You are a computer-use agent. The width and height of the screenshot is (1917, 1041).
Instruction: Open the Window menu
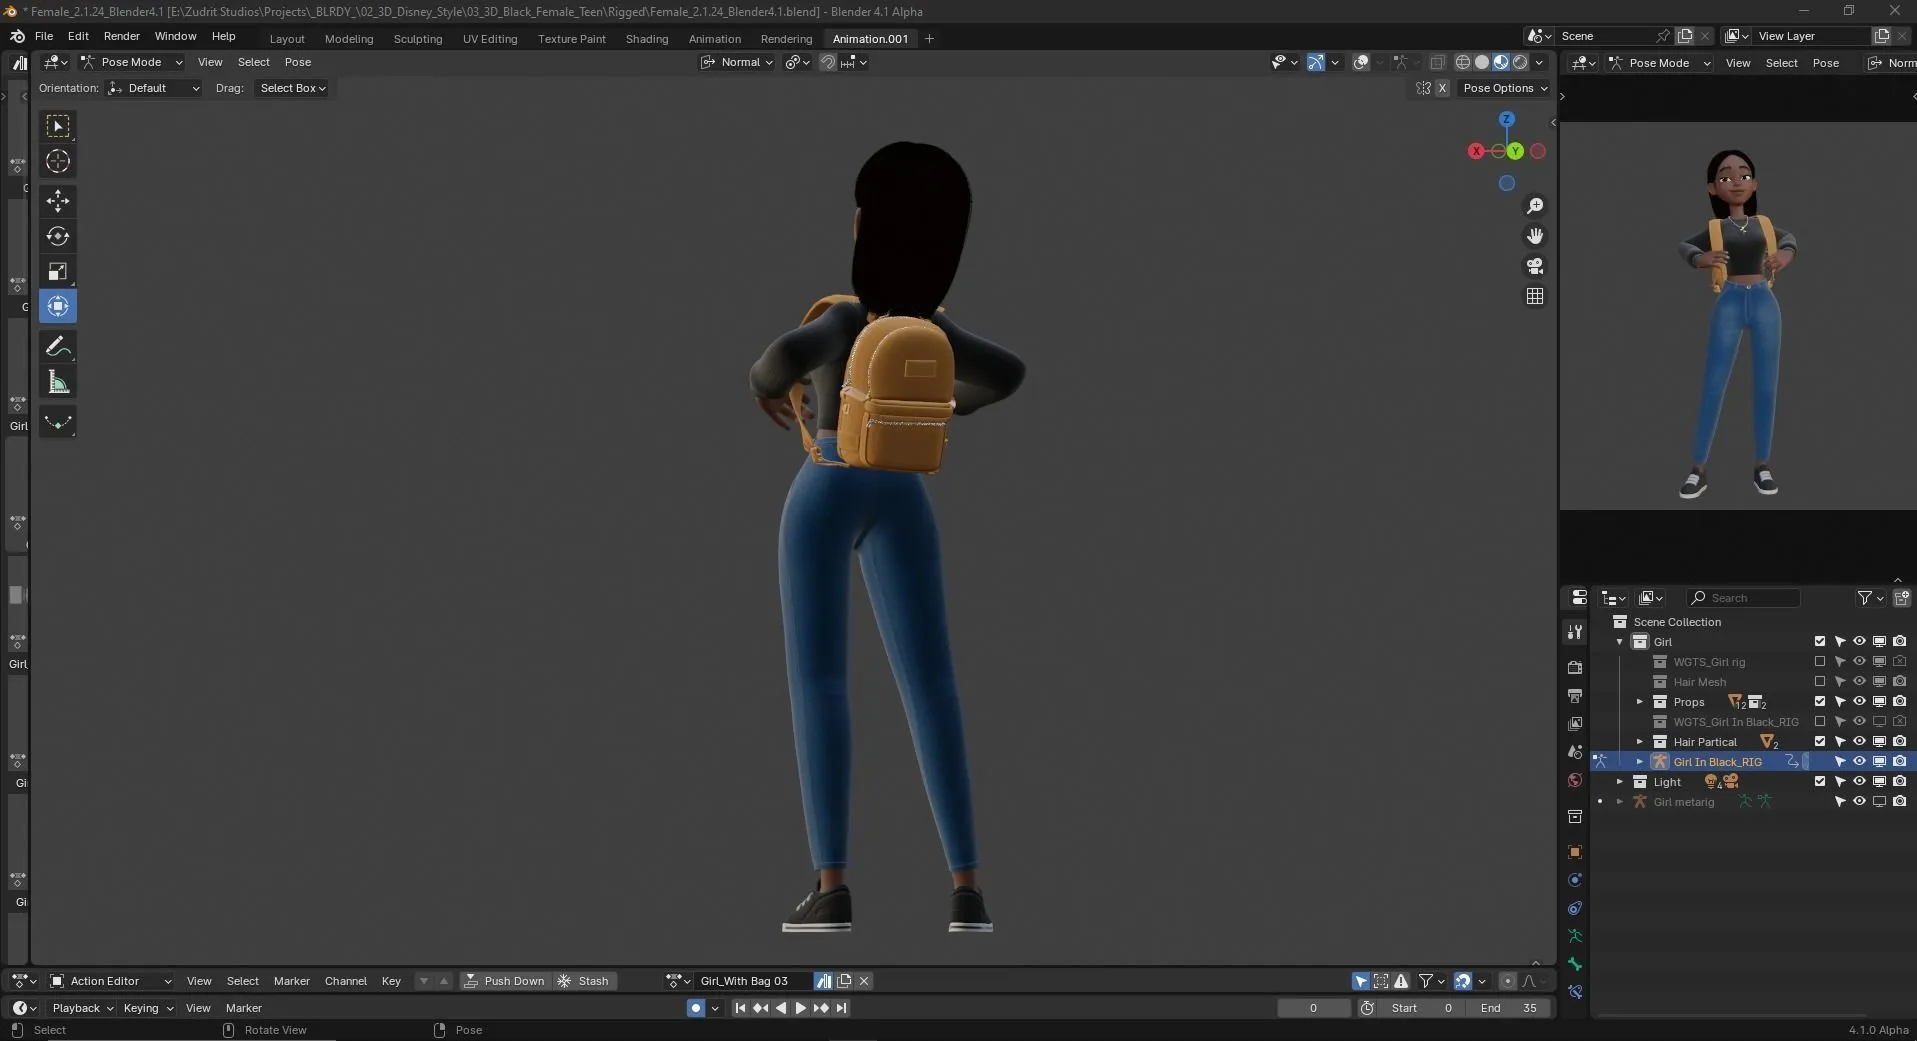(174, 36)
